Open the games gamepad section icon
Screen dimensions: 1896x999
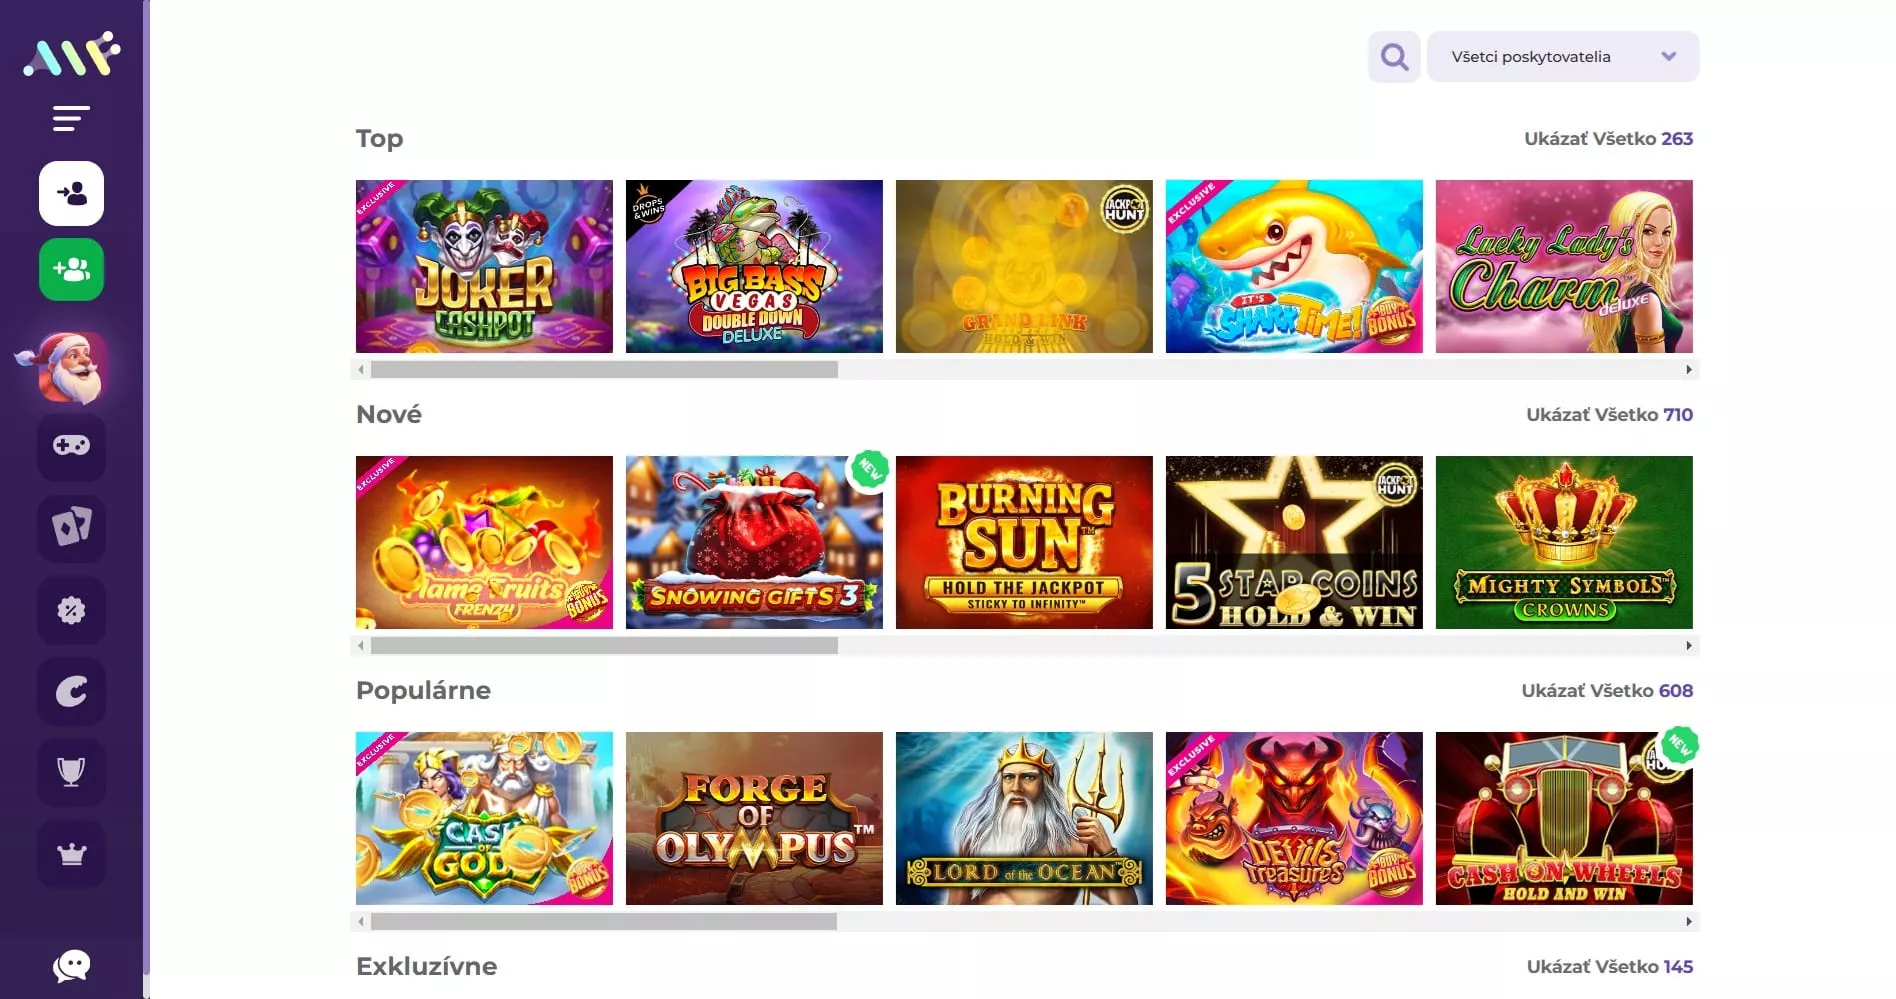(x=71, y=447)
